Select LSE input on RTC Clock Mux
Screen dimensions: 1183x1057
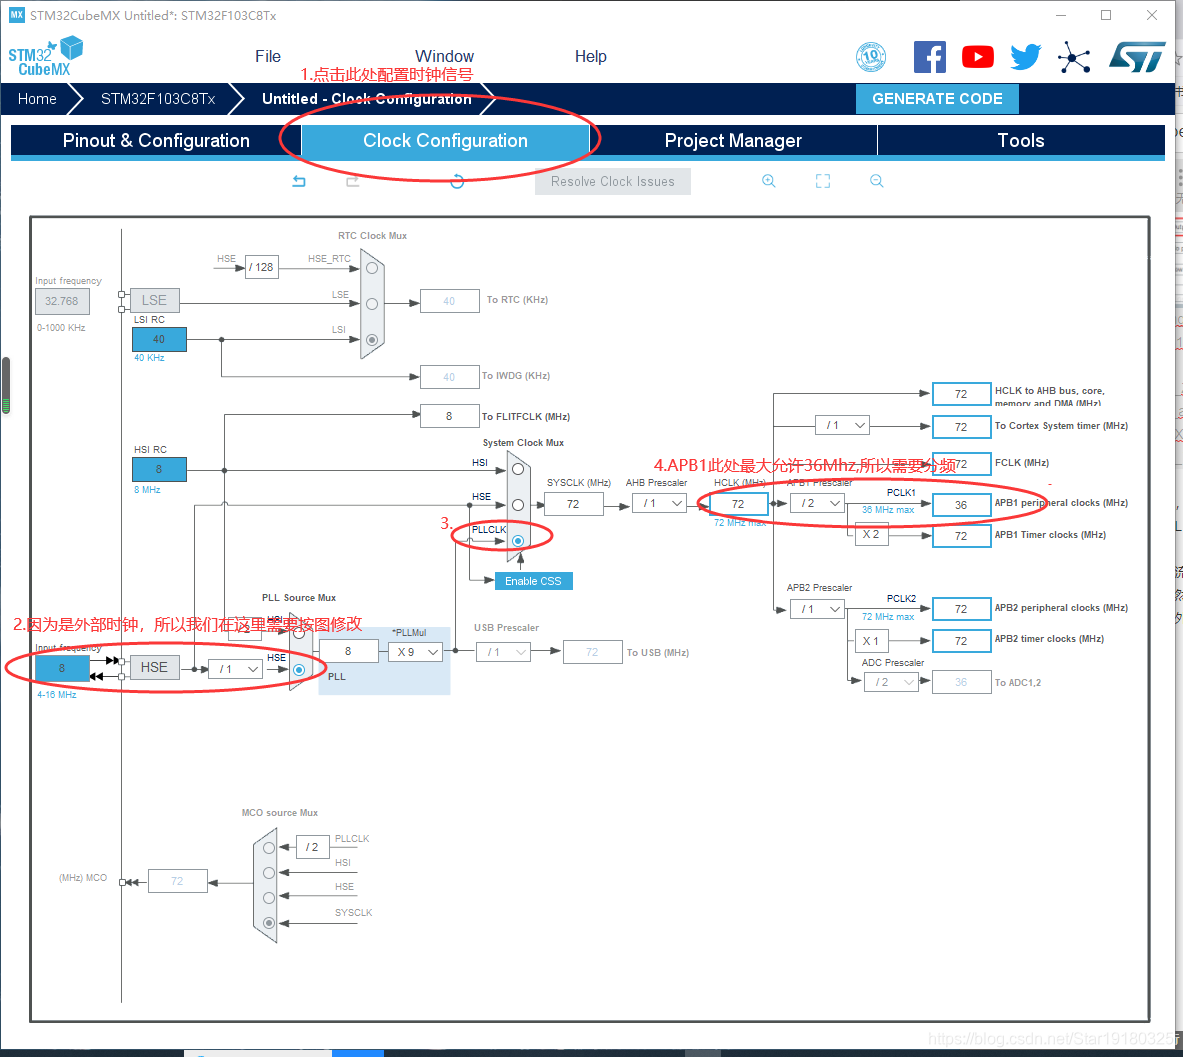click(x=371, y=304)
